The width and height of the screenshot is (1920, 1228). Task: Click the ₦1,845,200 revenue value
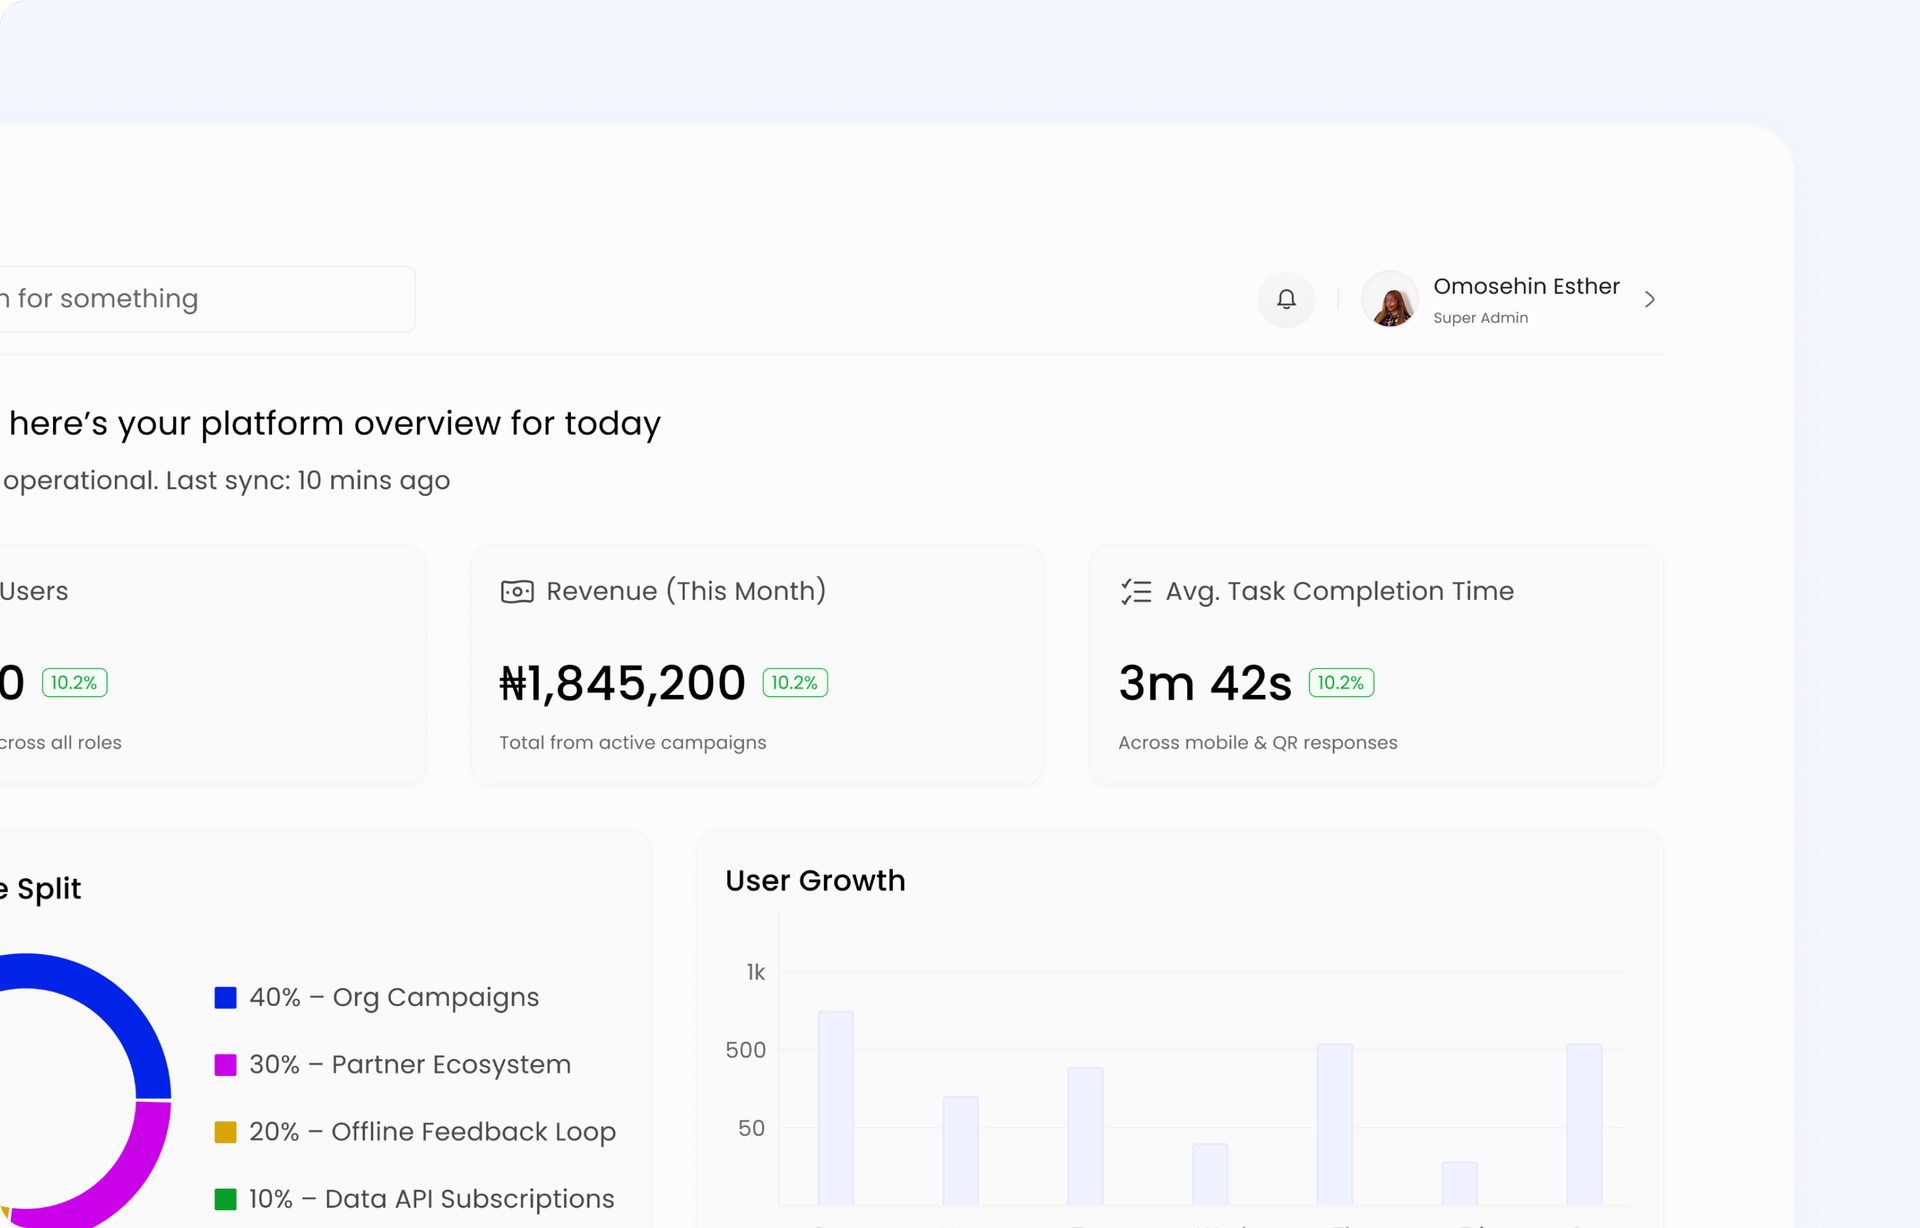[622, 683]
